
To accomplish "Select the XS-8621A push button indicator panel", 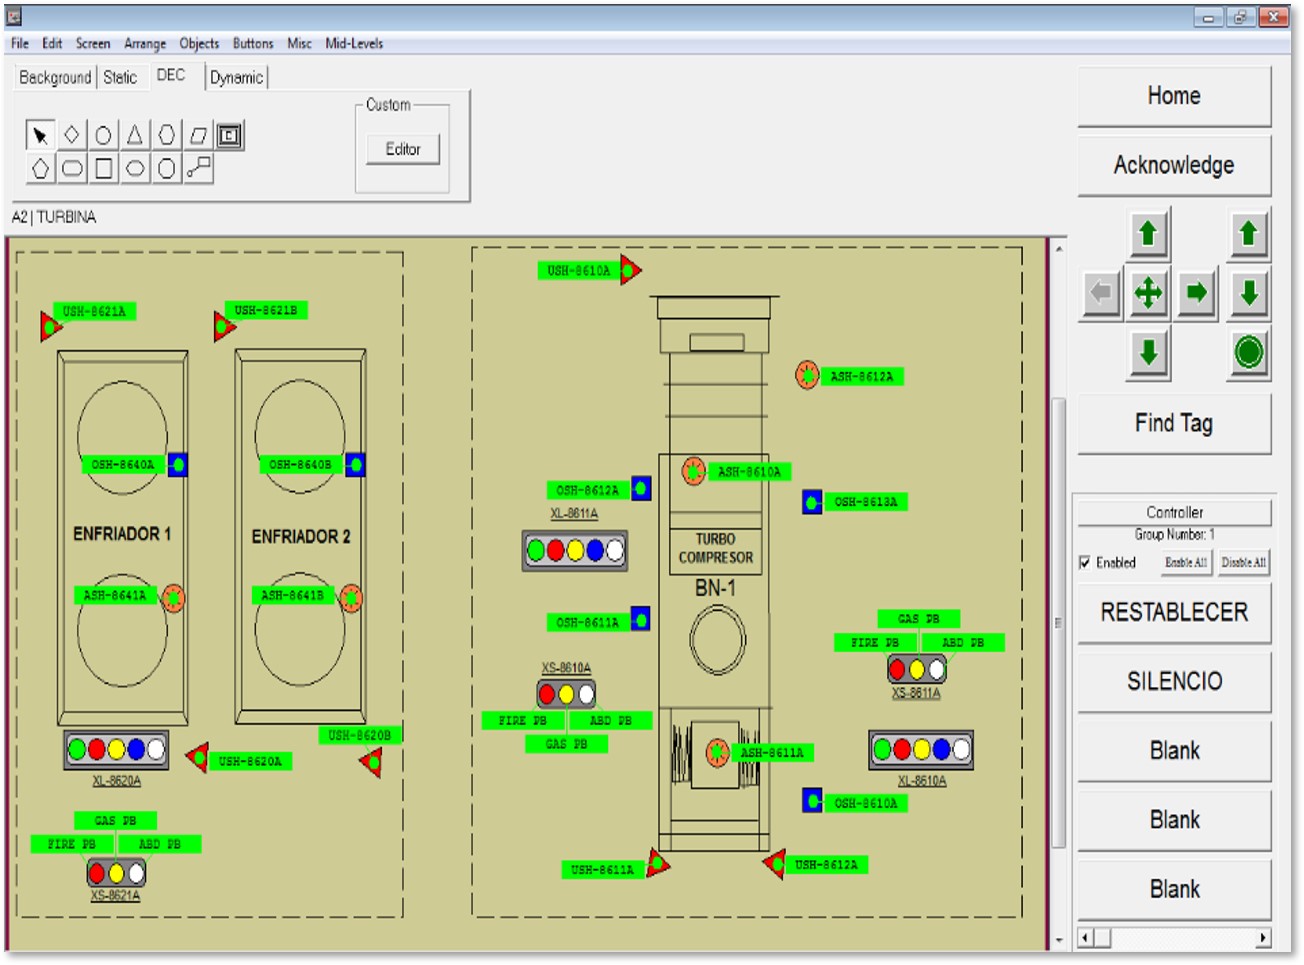I will [116, 873].
